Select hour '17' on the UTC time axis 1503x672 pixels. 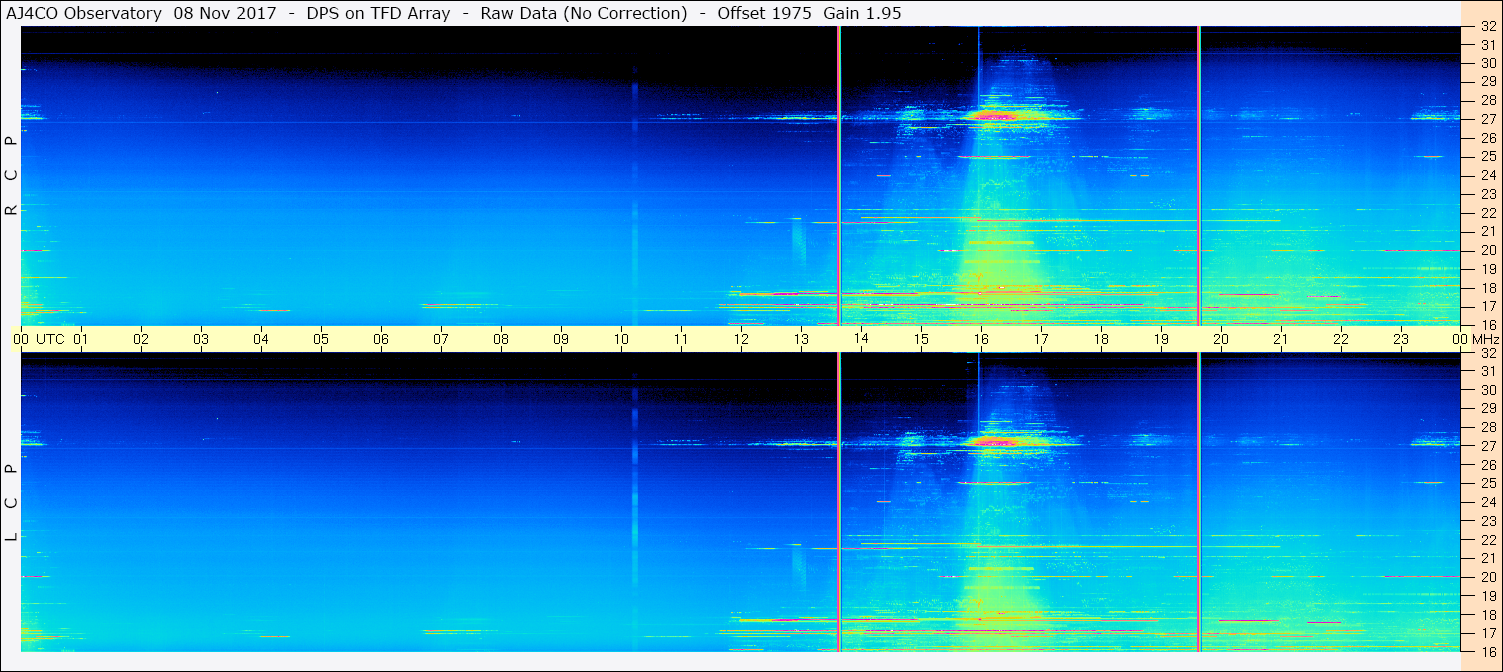click(x=1041, y=339)
